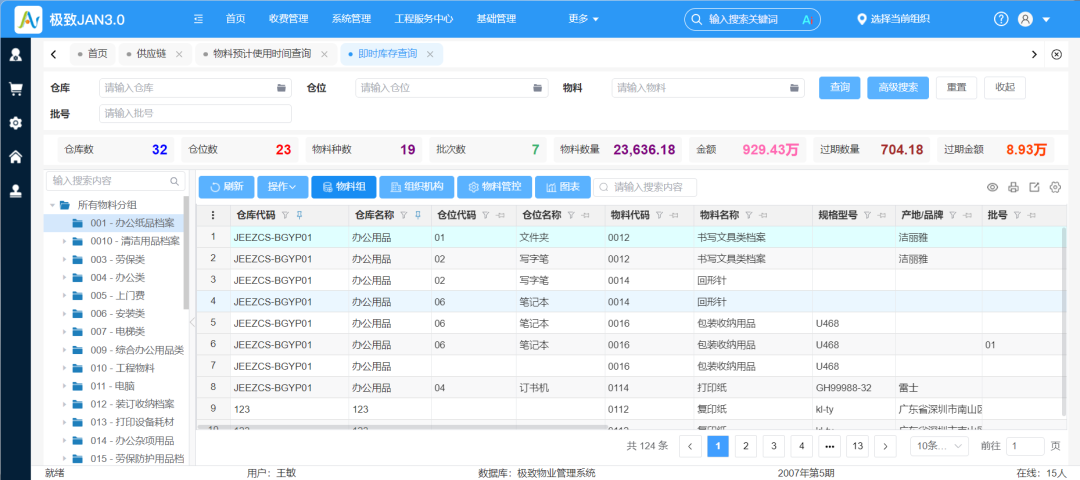Click the print icon above the table

coord(1013,187)
